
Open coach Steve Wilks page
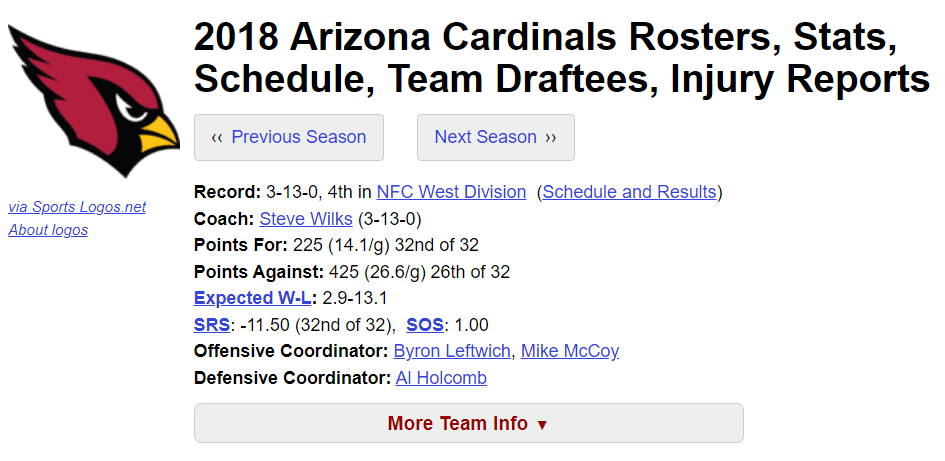(306, 219)
